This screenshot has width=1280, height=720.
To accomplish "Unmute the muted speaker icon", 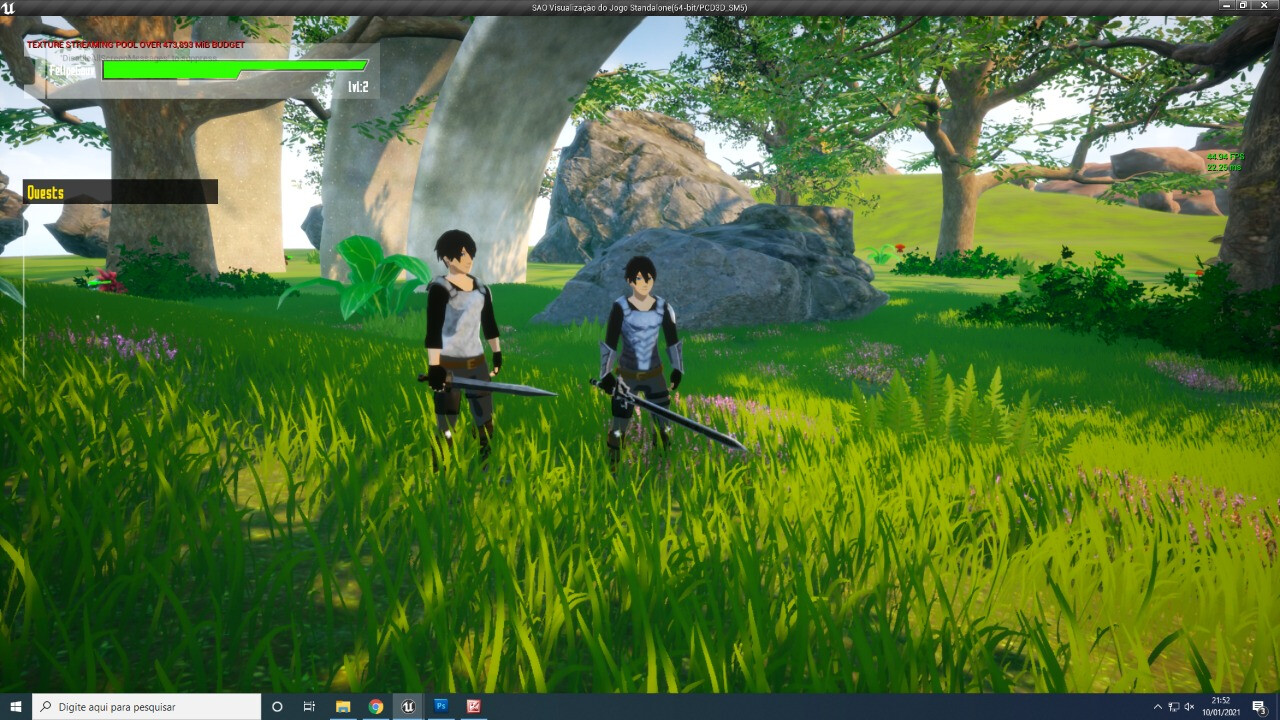I will click(1190, 707).
